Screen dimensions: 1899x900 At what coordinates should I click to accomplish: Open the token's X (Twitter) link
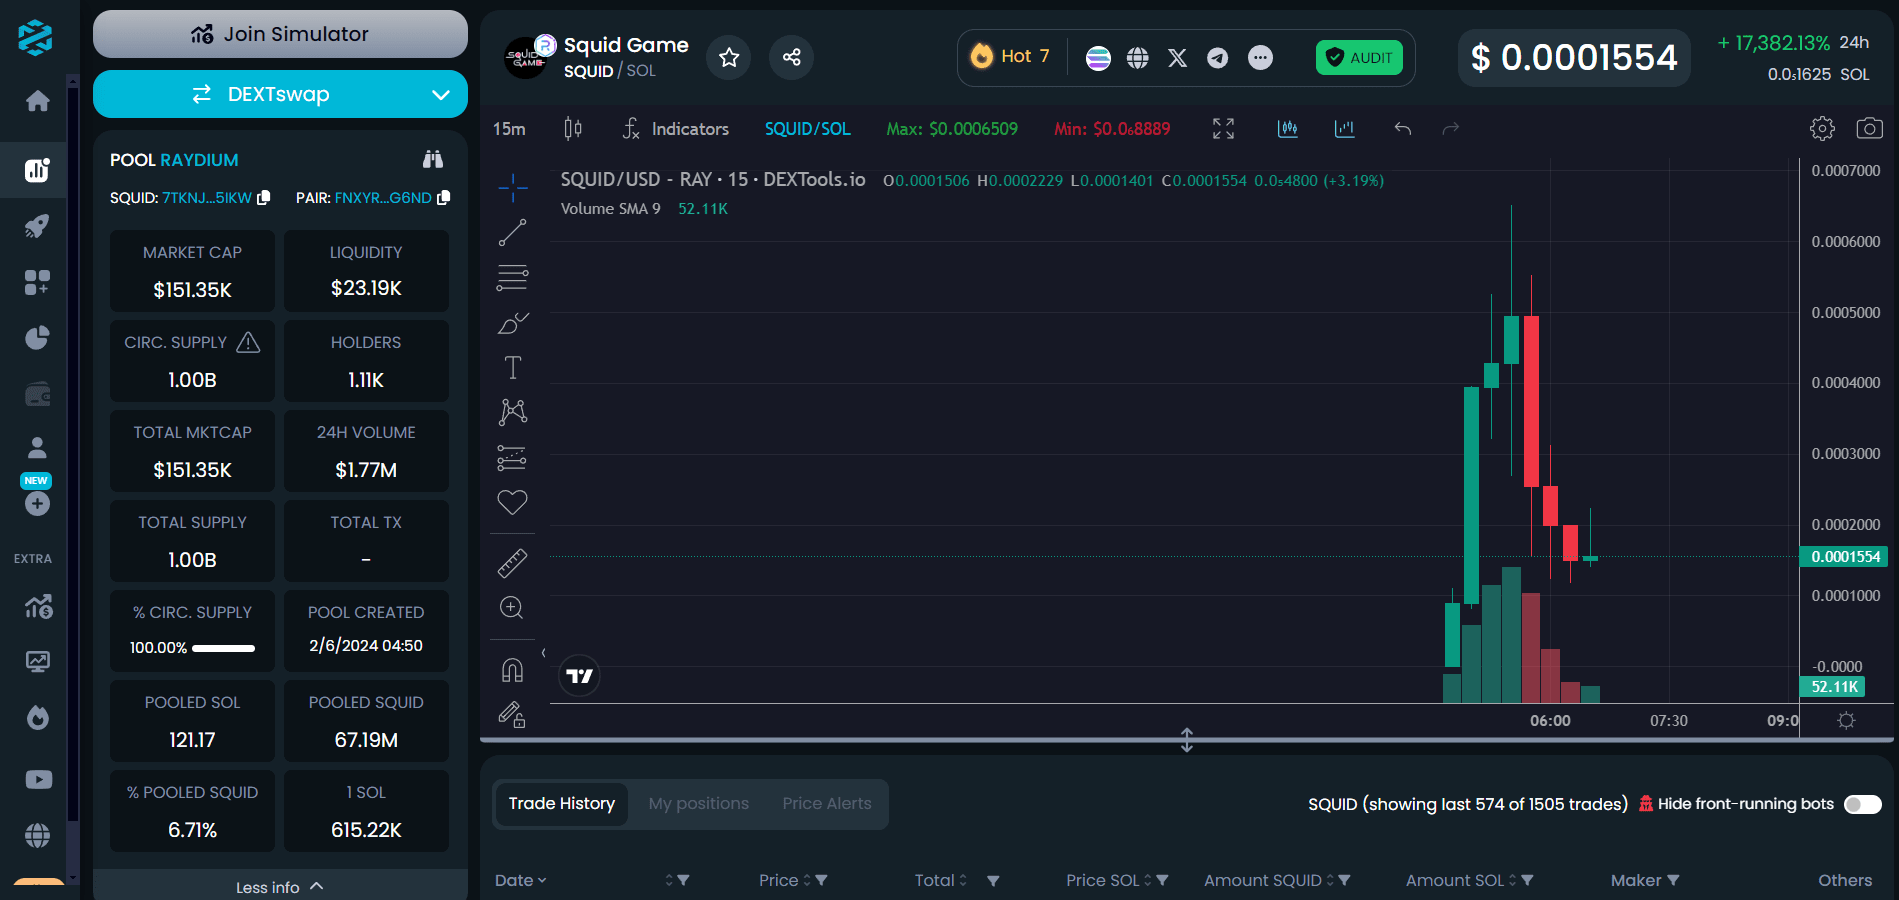pyautogui.click(x=1177, y=58)
